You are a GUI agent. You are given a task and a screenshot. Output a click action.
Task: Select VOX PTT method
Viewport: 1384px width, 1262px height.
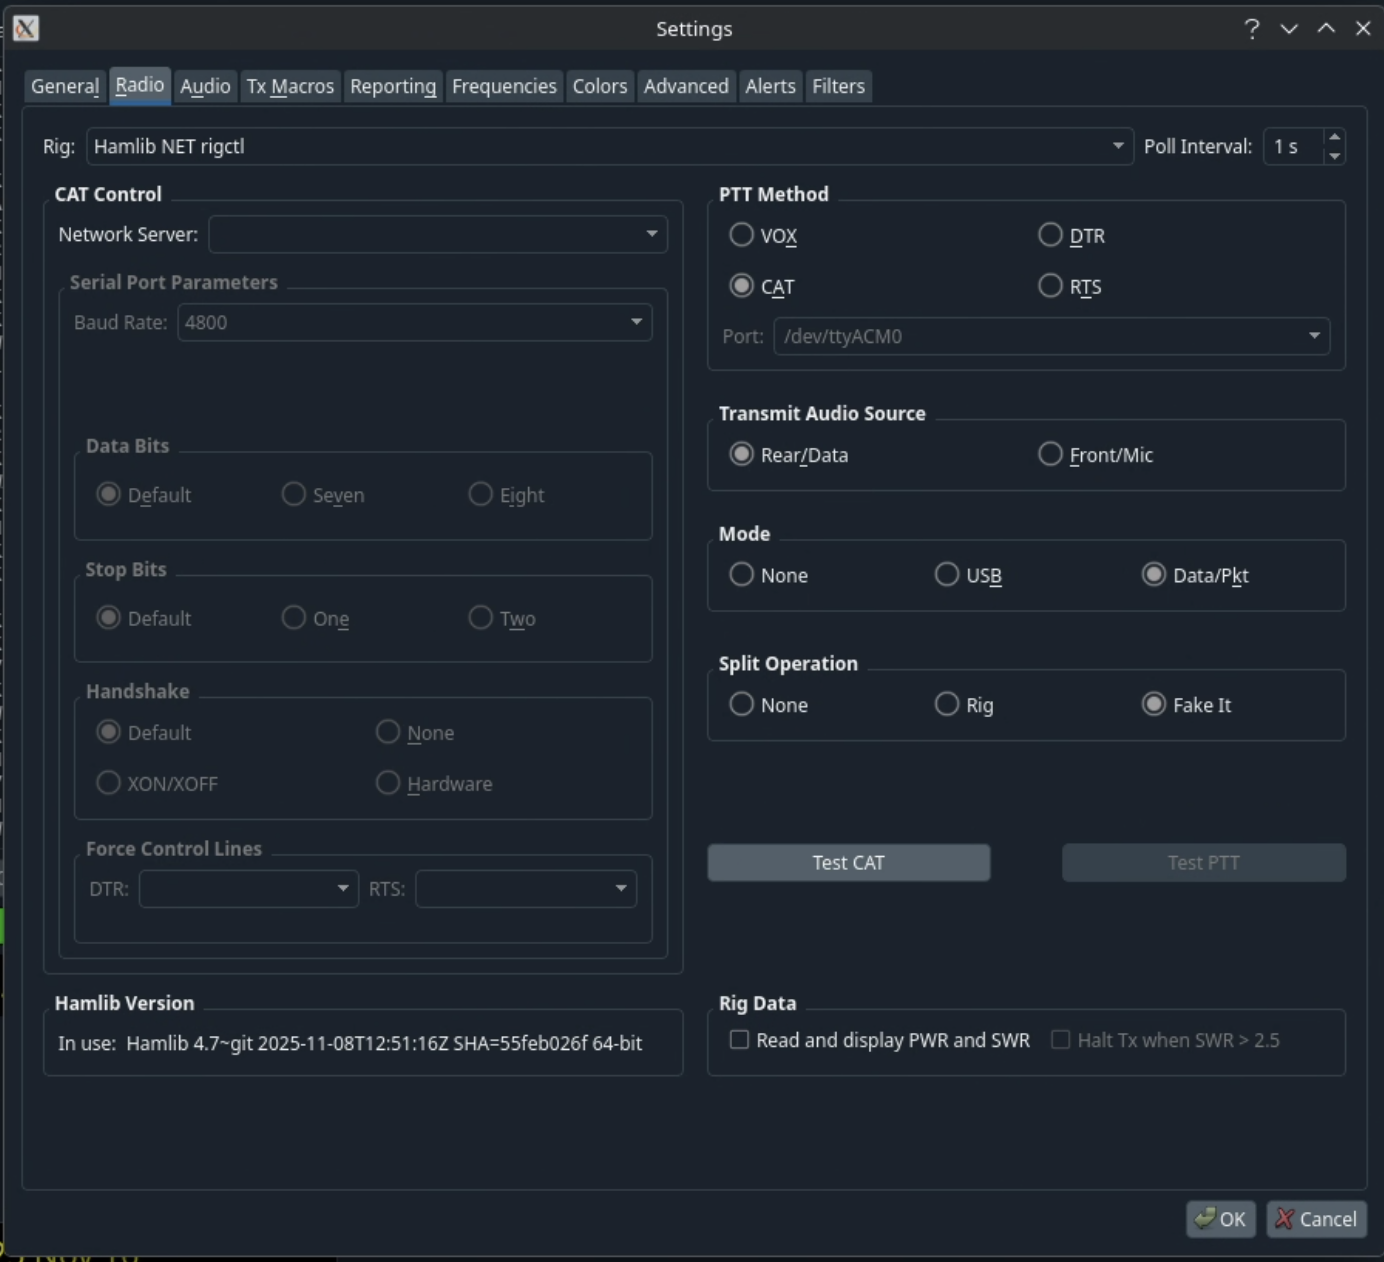click(x=741, y=235)
